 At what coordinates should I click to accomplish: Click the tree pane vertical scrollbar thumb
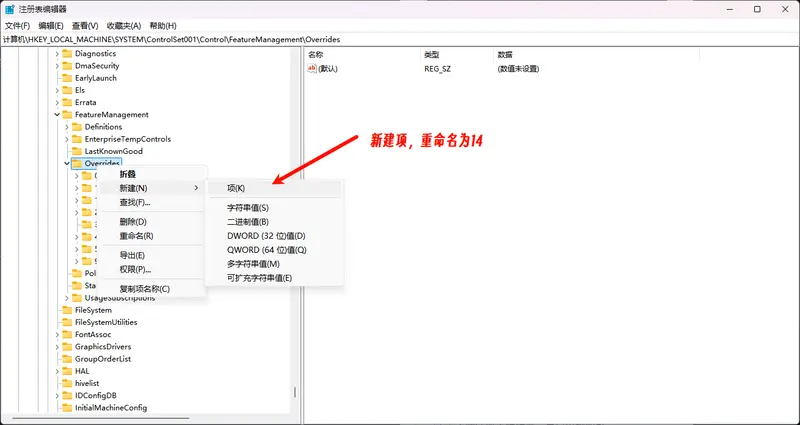294,393
